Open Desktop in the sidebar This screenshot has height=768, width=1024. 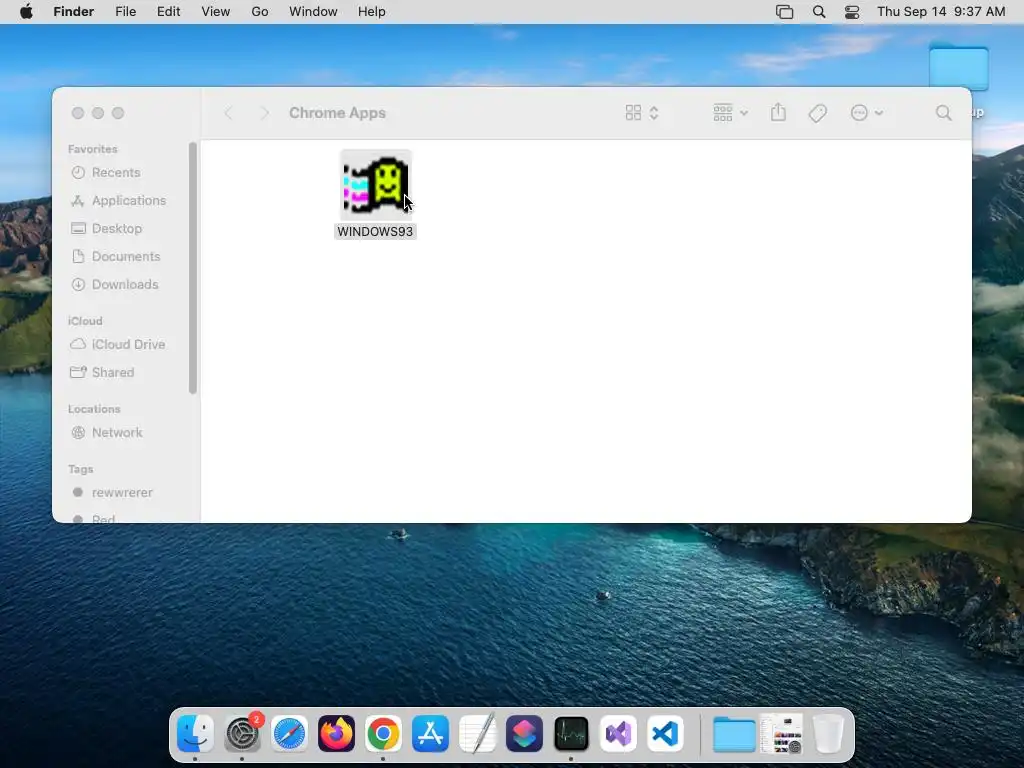(117, 229)
